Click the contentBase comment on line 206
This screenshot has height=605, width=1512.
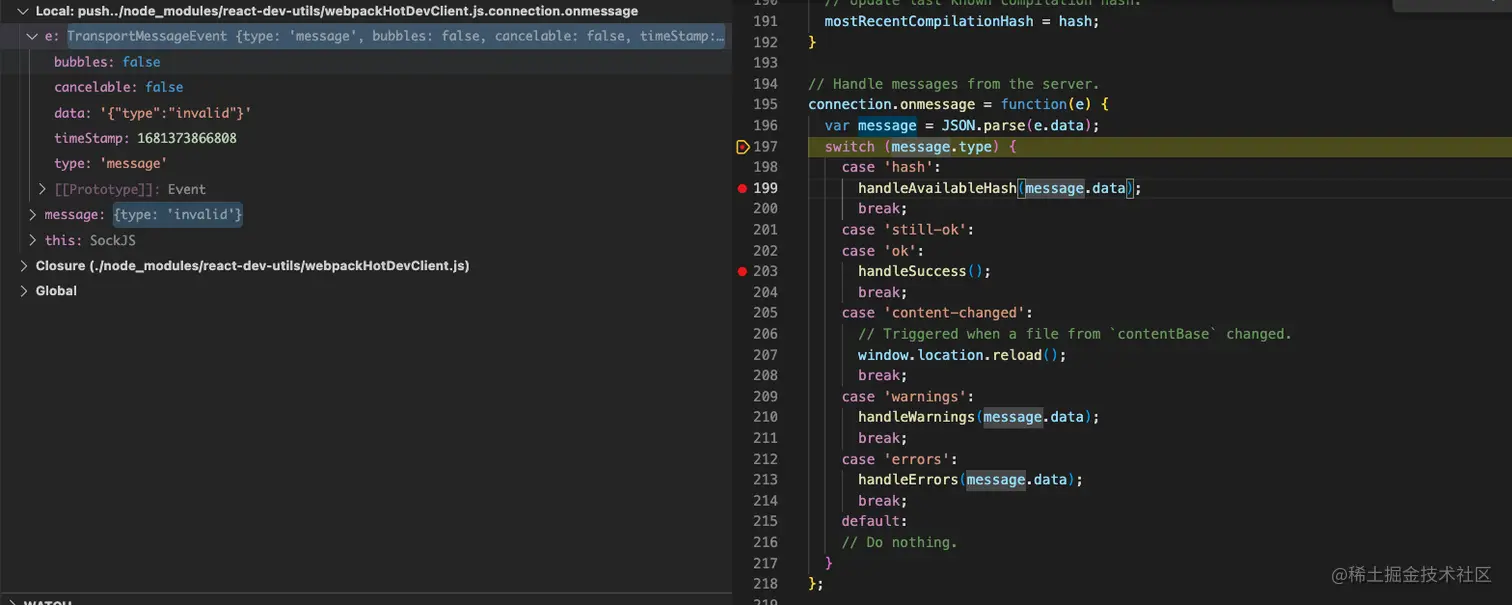click(1075, 334)
